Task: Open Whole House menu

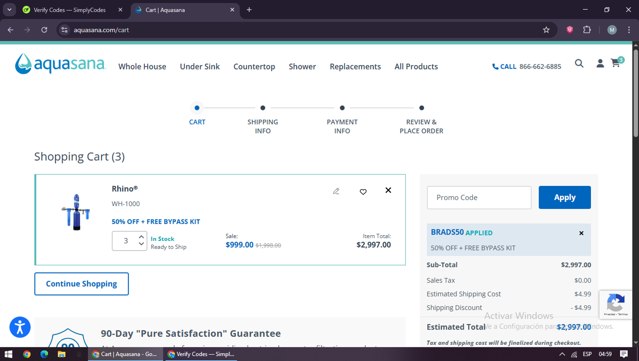Action: click(x=142, y=66)
